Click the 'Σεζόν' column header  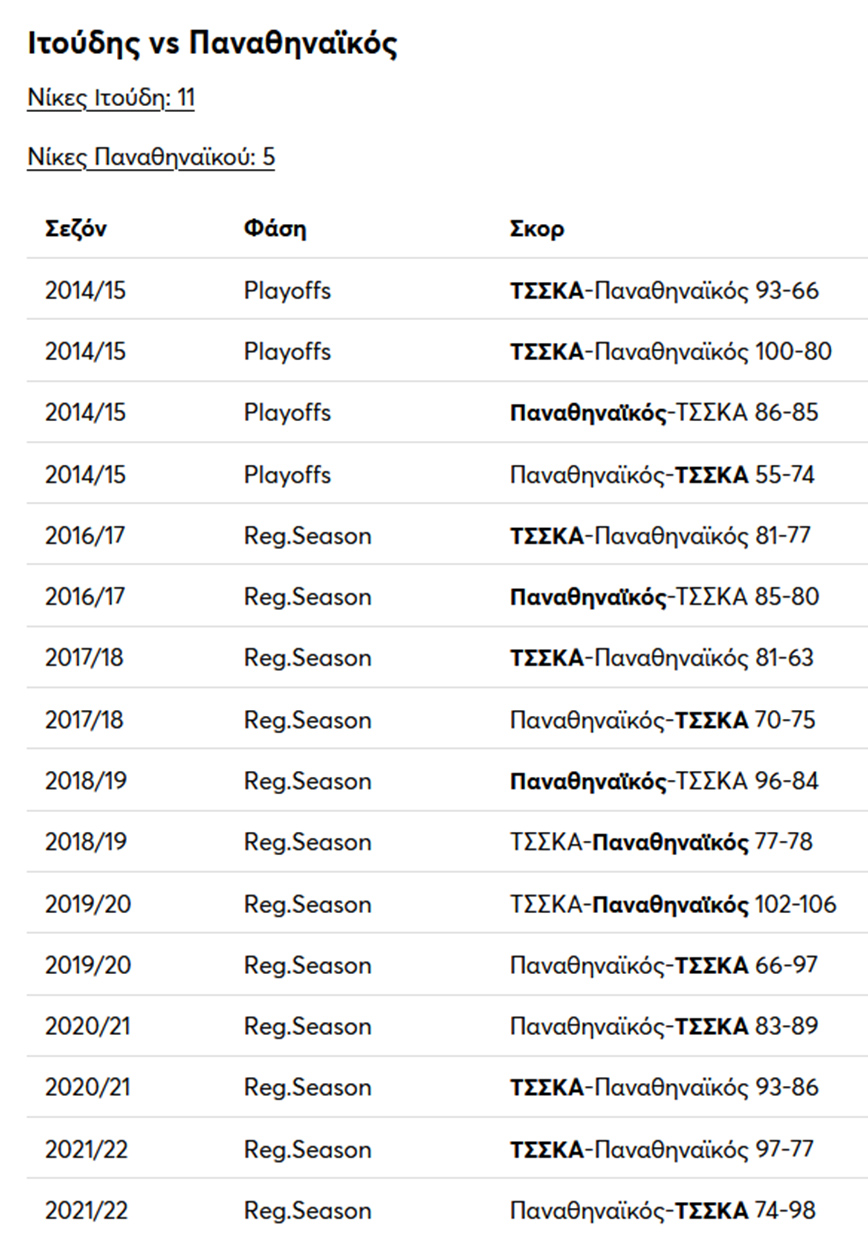coord(75,229)
